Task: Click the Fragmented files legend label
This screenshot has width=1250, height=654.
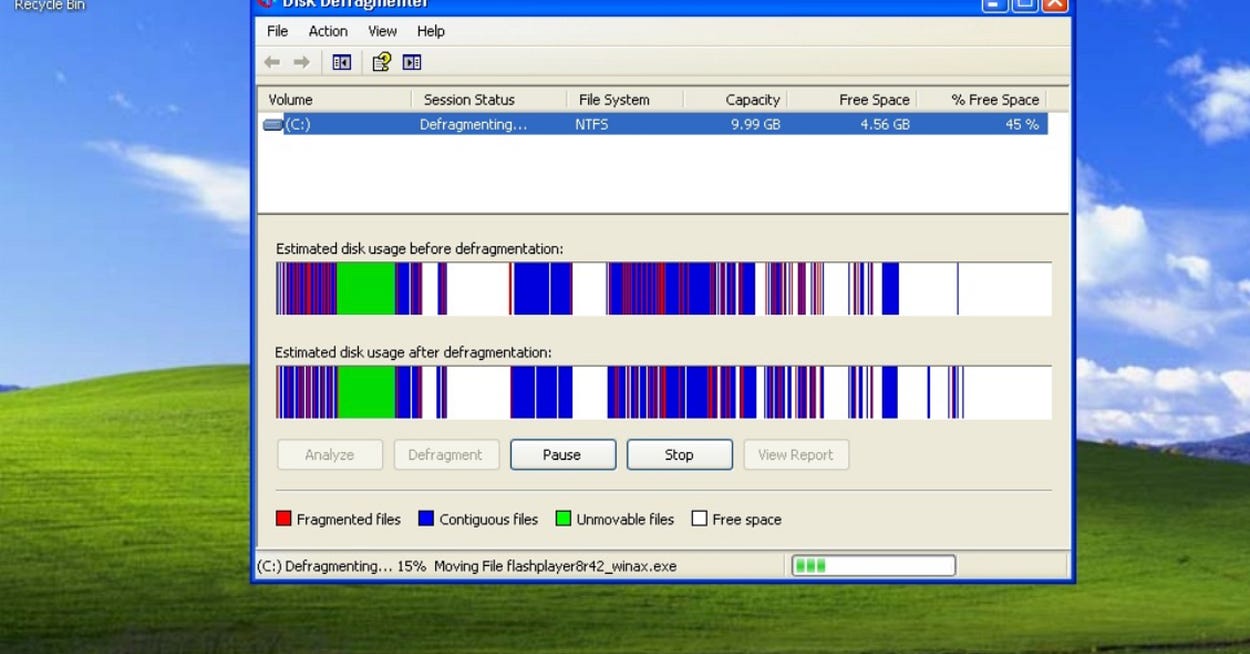Action: [348, 519]
